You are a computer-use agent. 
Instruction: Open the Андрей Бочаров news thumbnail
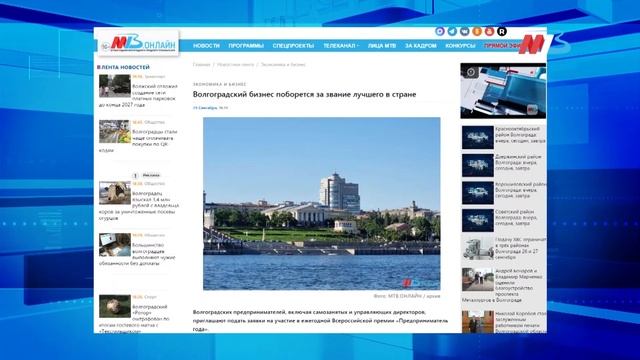(478, 279)
